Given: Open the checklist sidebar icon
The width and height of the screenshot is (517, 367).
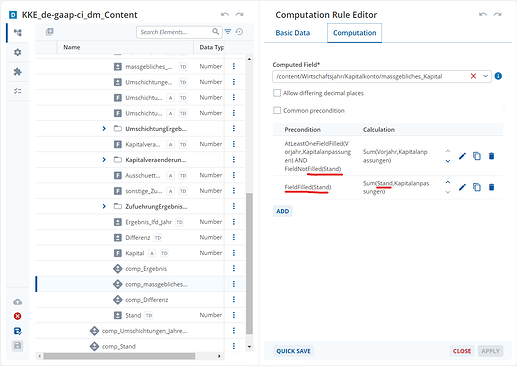Looking at the screenshot, I should (17, 91).
